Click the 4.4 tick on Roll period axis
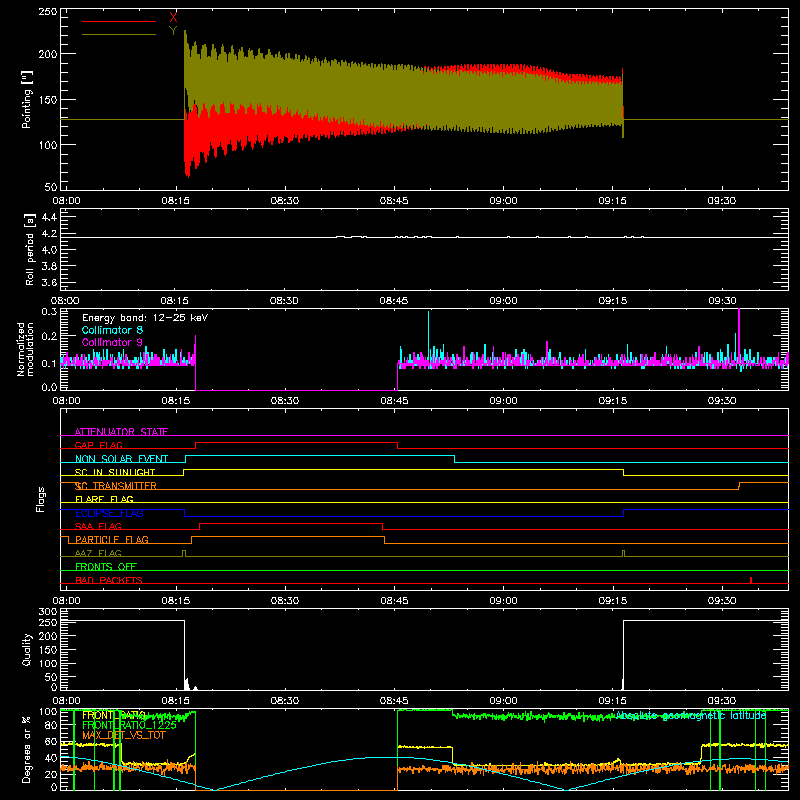Screen dimensions: 800x800 click(x=49, y=217)
